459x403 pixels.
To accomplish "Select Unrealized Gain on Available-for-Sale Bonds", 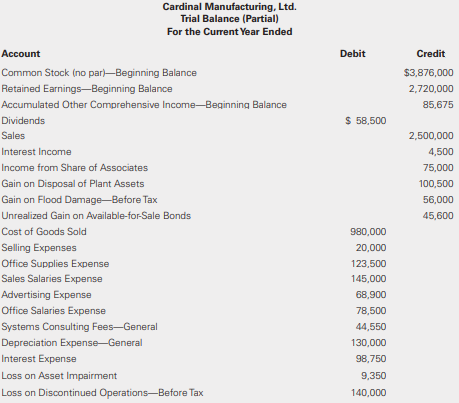I will tap(96, 216).
